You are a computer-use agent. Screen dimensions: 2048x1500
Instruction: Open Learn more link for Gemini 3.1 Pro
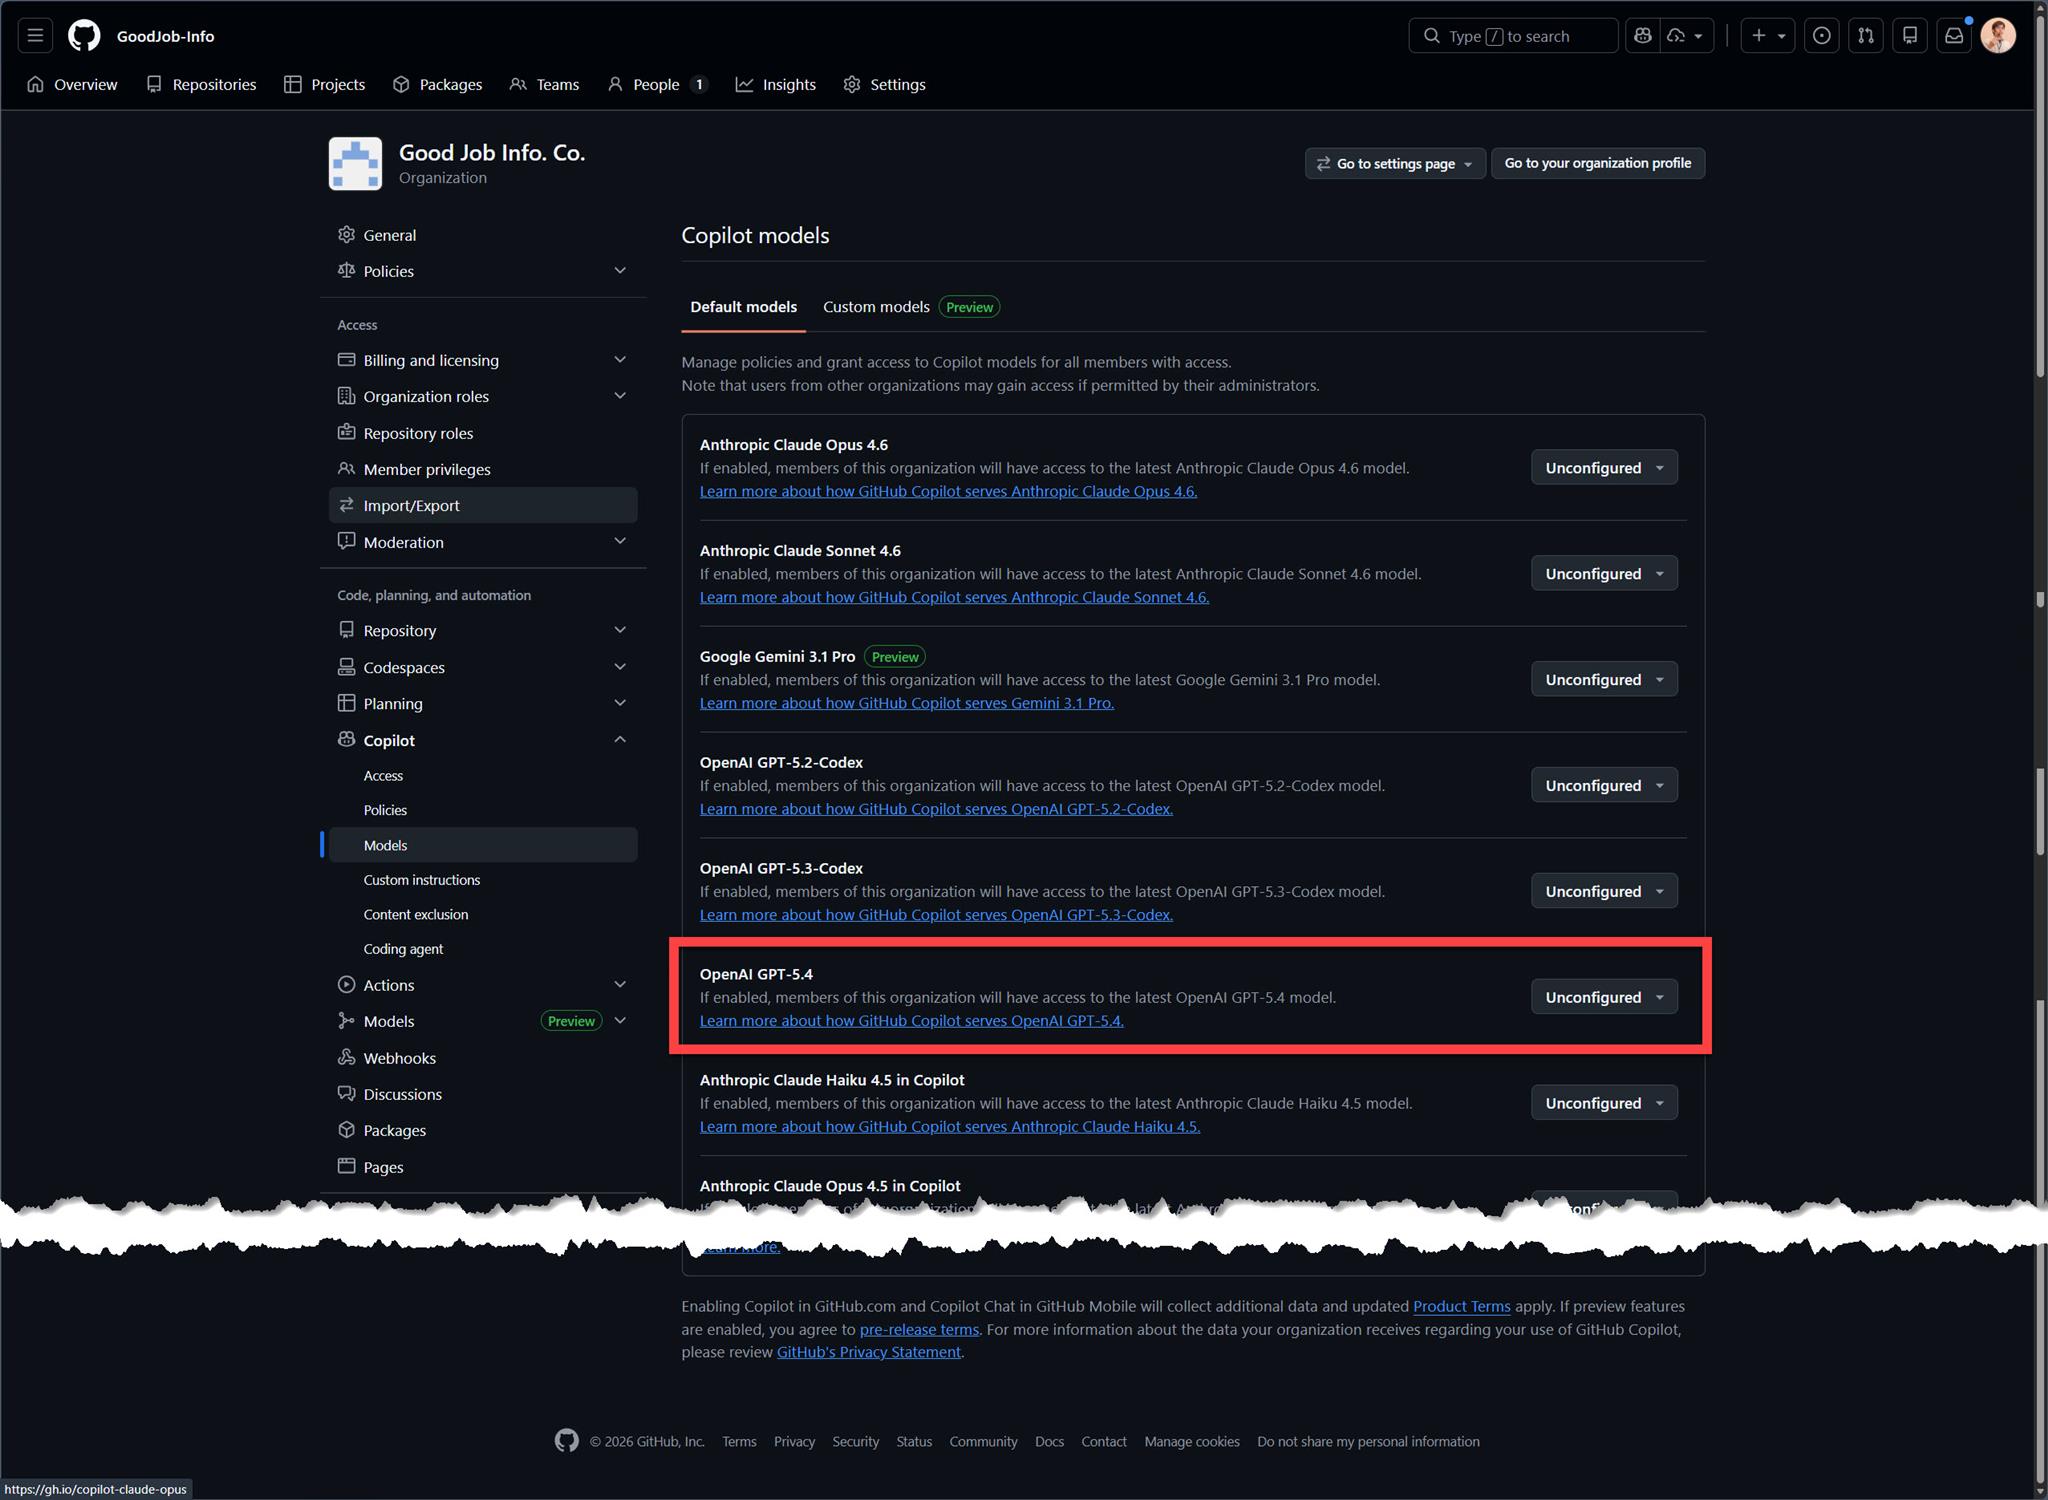[906, 703]
